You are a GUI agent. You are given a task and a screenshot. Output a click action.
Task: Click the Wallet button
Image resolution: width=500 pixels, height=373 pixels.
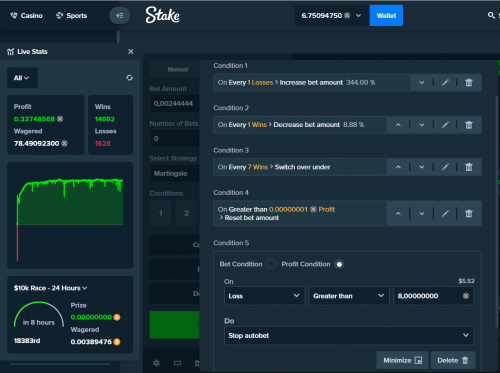(x=386, y=15)
